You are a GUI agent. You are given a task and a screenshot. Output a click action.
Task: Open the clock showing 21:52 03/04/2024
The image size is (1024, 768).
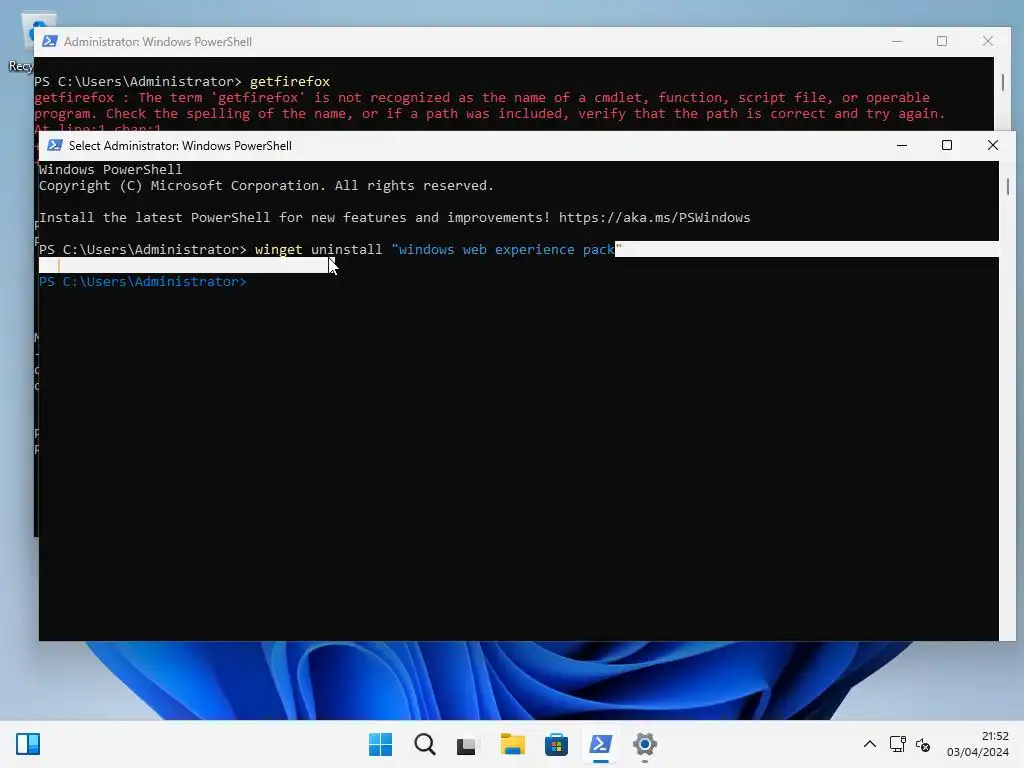pos(978,744)
